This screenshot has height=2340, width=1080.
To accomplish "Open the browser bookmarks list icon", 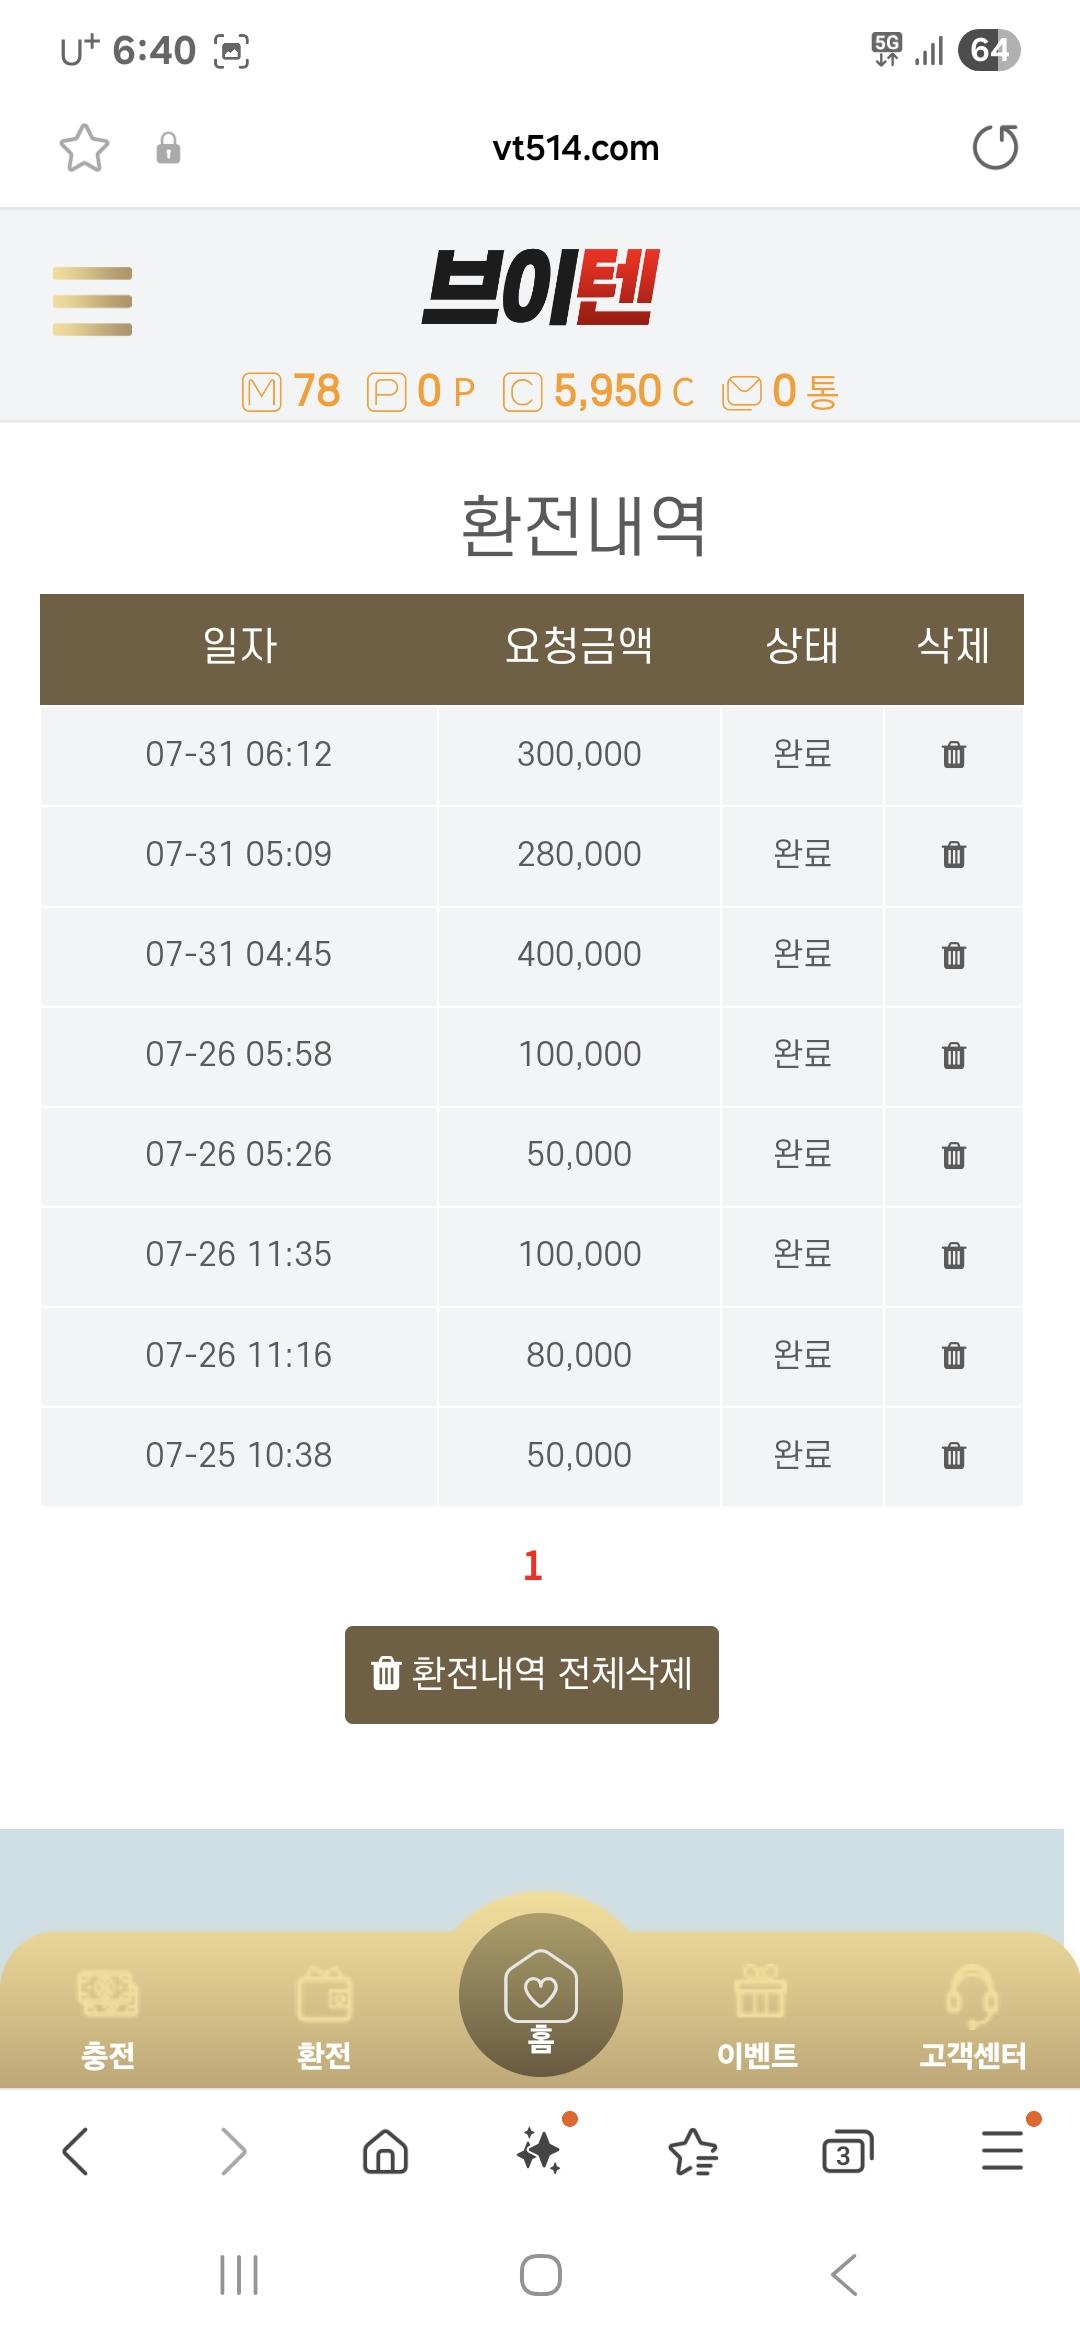I will coord(693,2152).
